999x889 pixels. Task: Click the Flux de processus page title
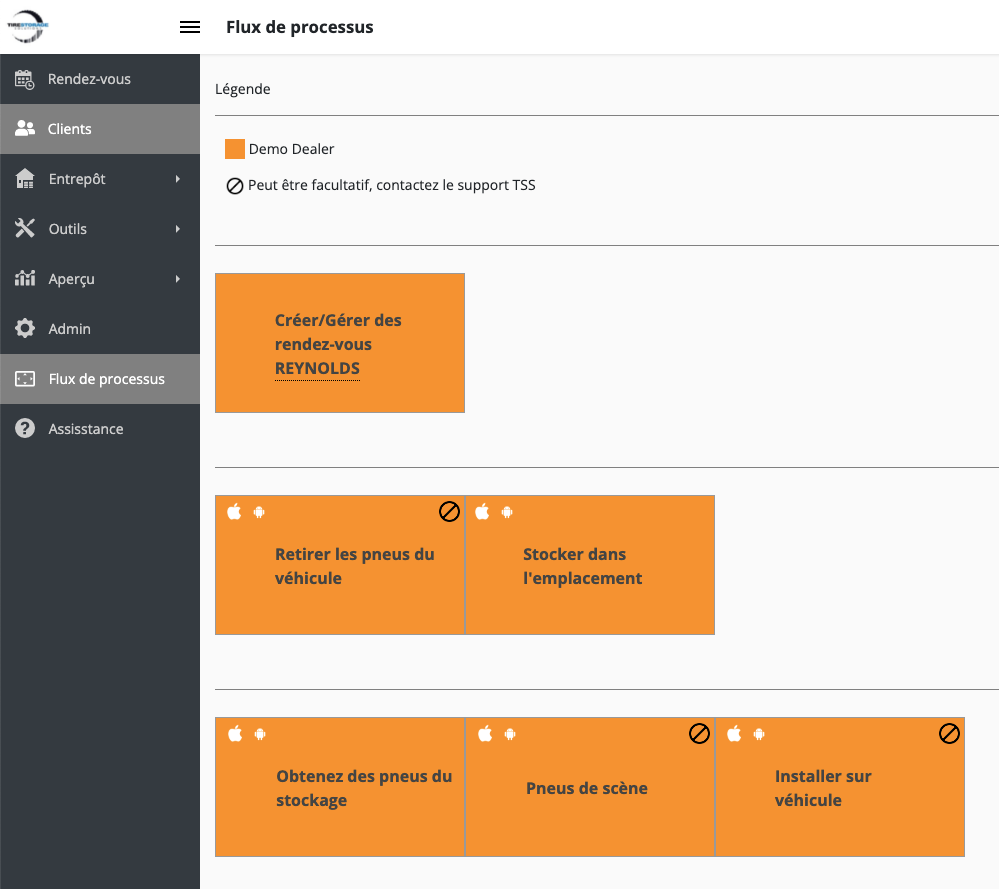point(299,27)
